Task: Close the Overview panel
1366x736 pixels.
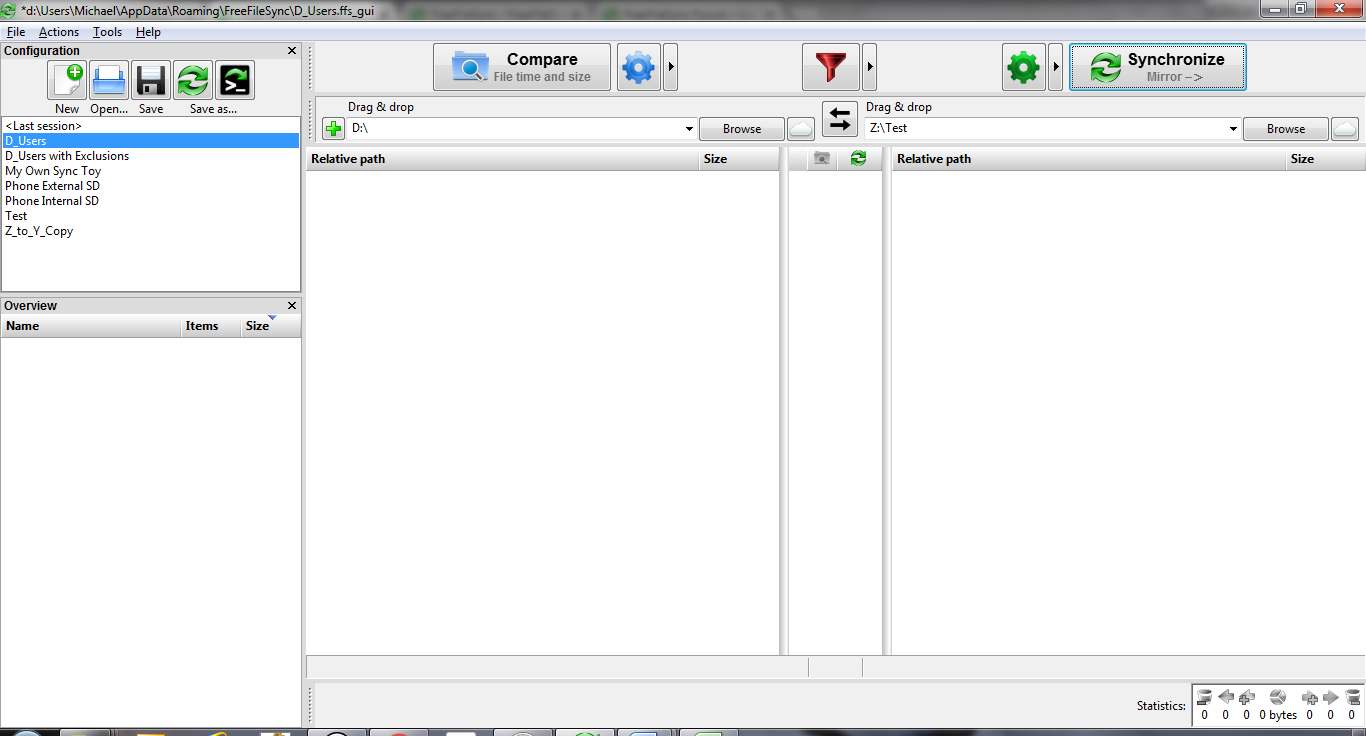Action: point(292,305)
